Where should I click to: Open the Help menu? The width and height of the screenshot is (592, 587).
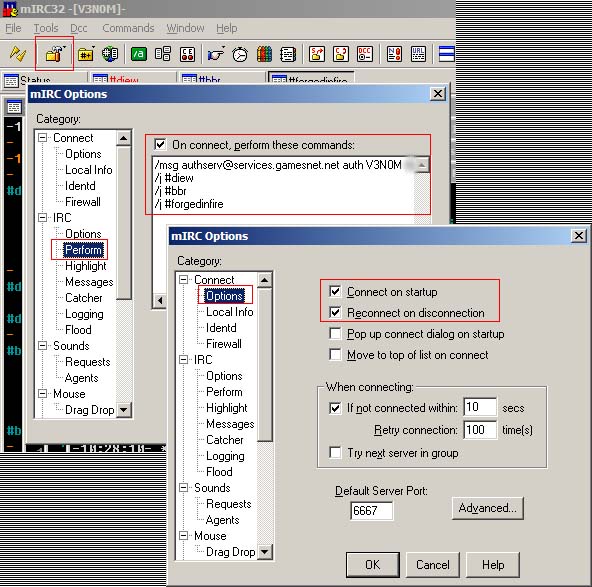tap(227, 28)
